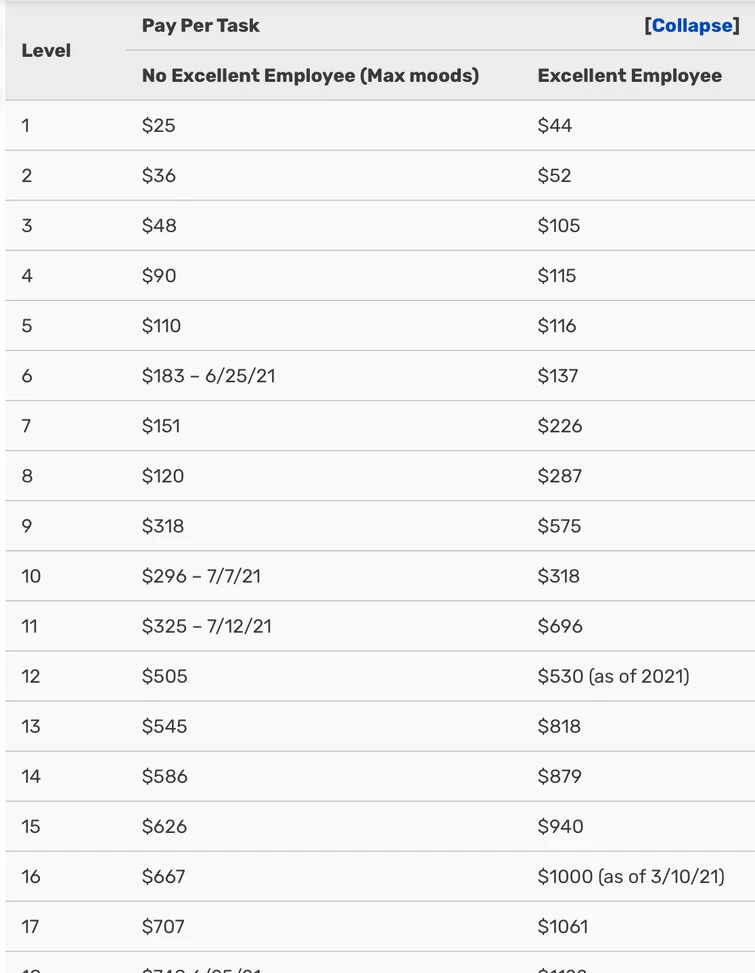Select the $325 – 7/12/21 cell
The height and width of the screenshot is (973, 755).
point(206,626)
